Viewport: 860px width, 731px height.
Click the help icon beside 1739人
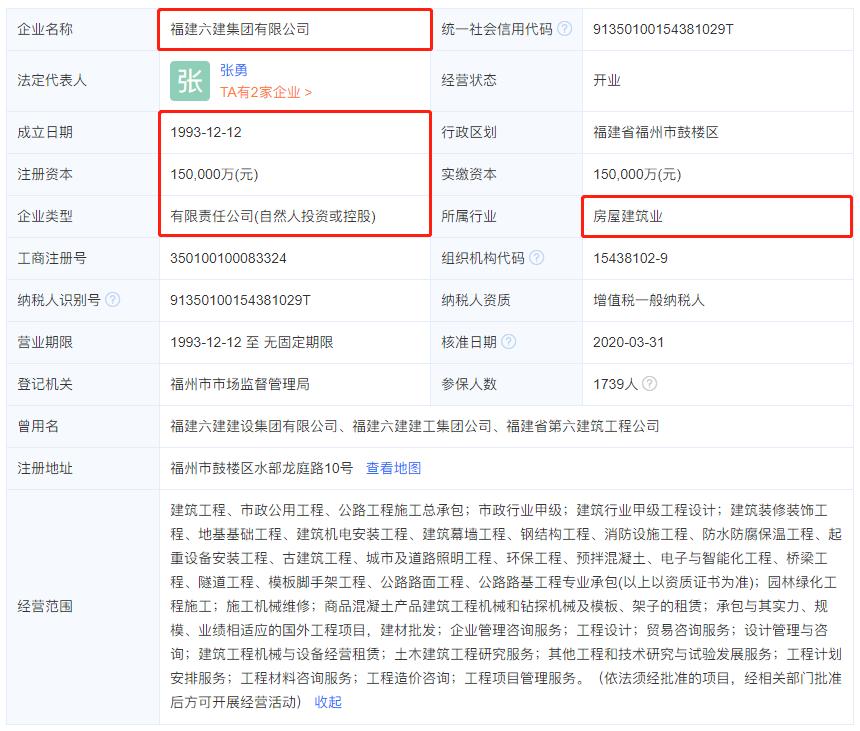(649, 383)
